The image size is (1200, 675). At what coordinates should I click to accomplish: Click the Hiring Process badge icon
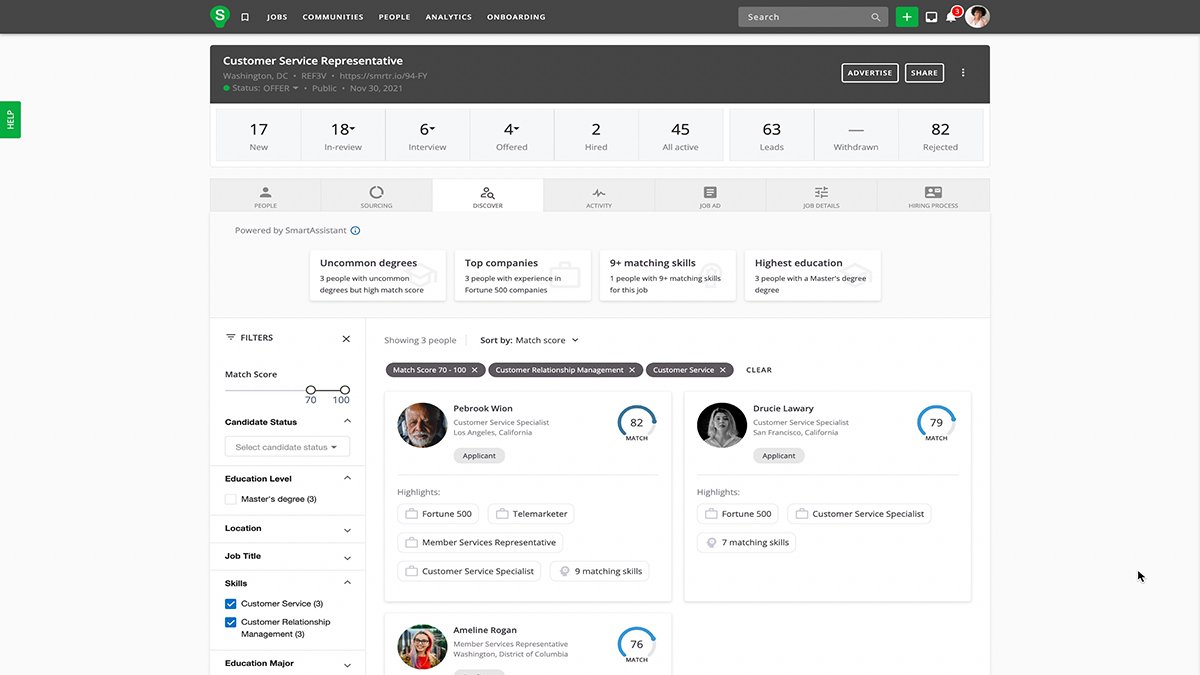pyautogui.click(x=932, y=195)
